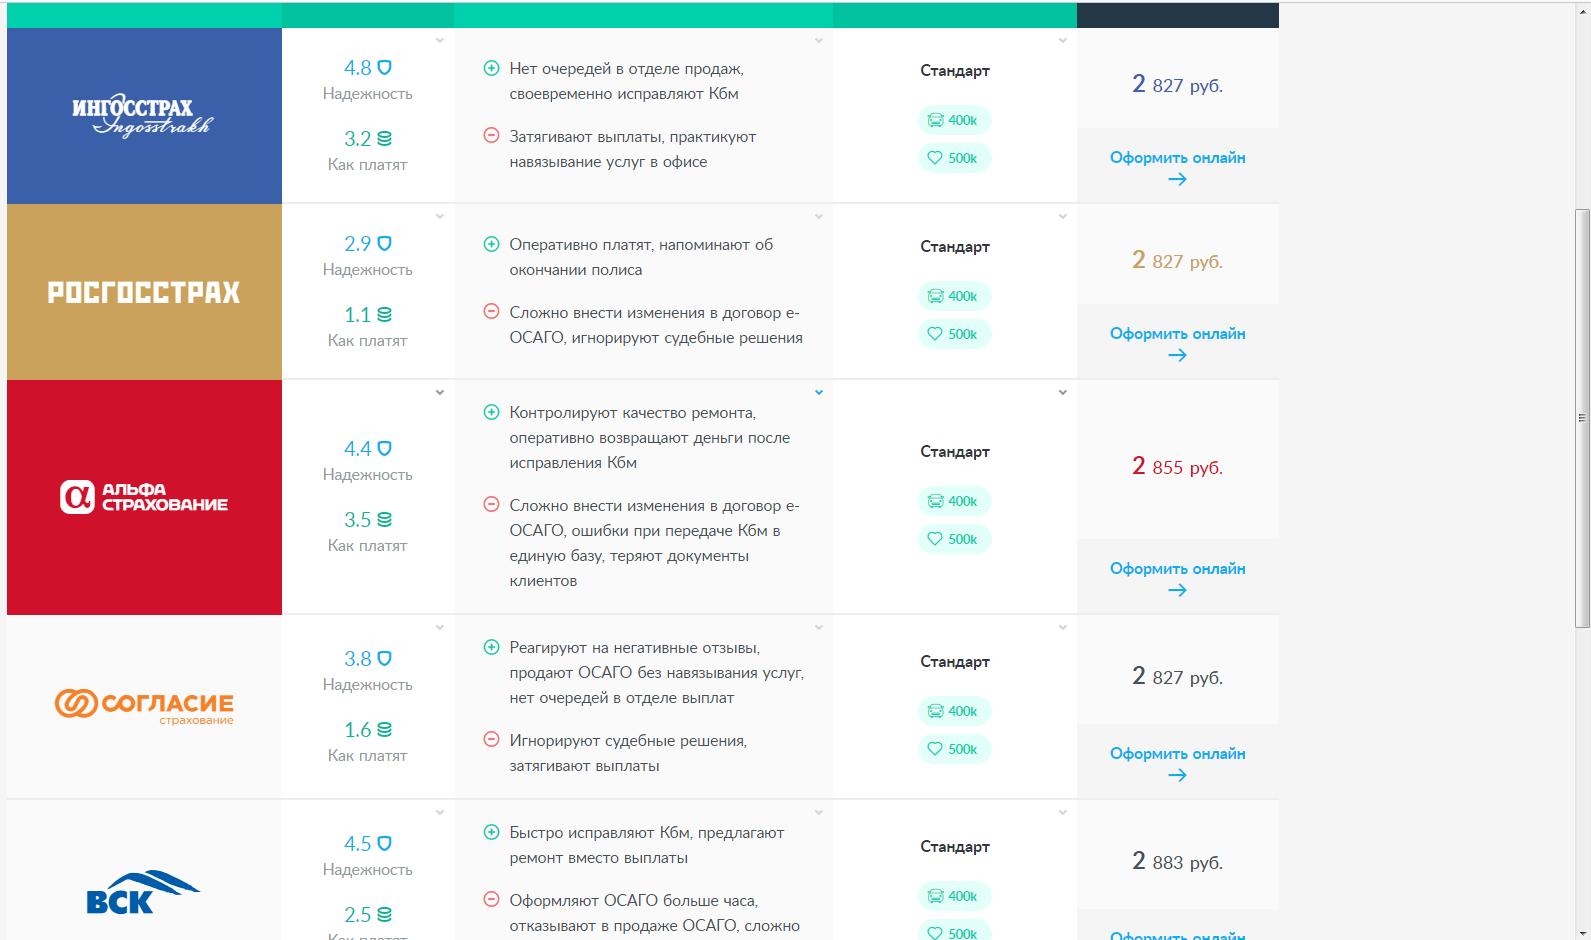Expand the Rosgosstrakh reviews column chevron
Screen dimensions: 1591x940
pyautogui.click(x=819, y=217)
